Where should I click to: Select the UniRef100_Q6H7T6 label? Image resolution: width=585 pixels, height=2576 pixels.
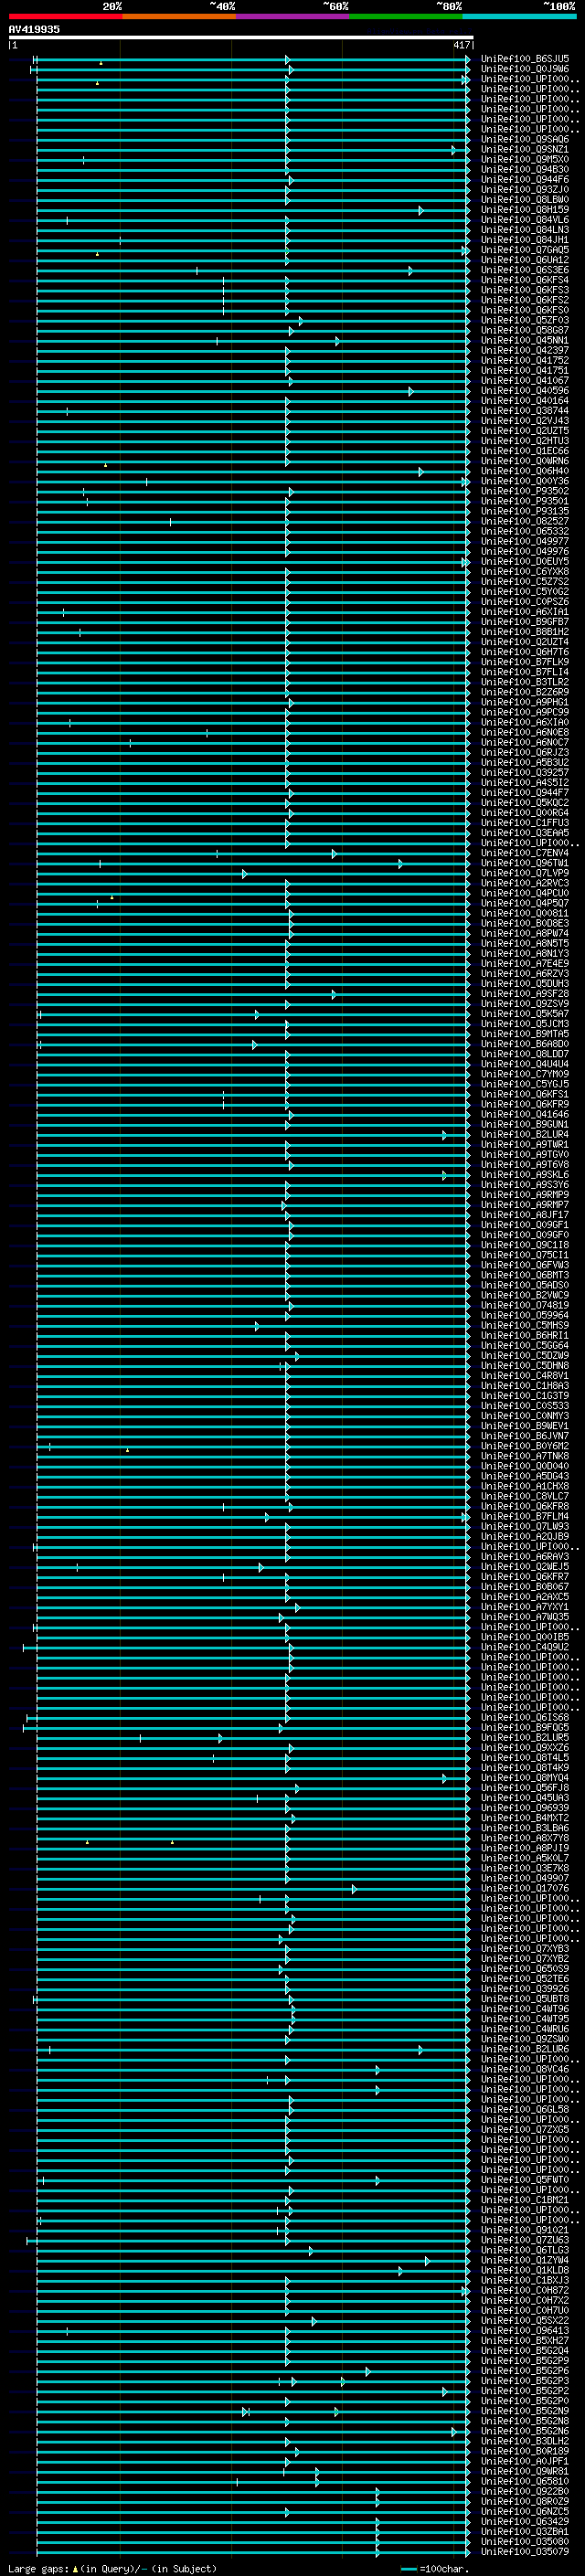pos(525,652)
